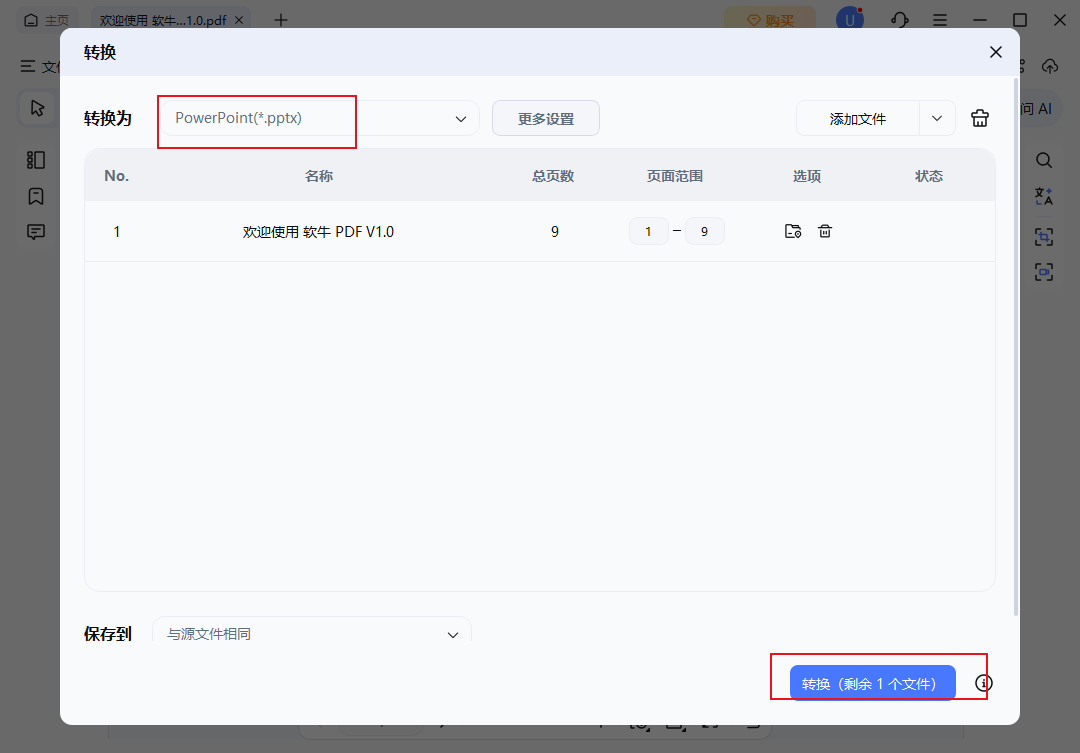Open the translate icon in right sidebar
Image resolution: width=1080 pixels, height=753 pixels.
[1044, 196]
